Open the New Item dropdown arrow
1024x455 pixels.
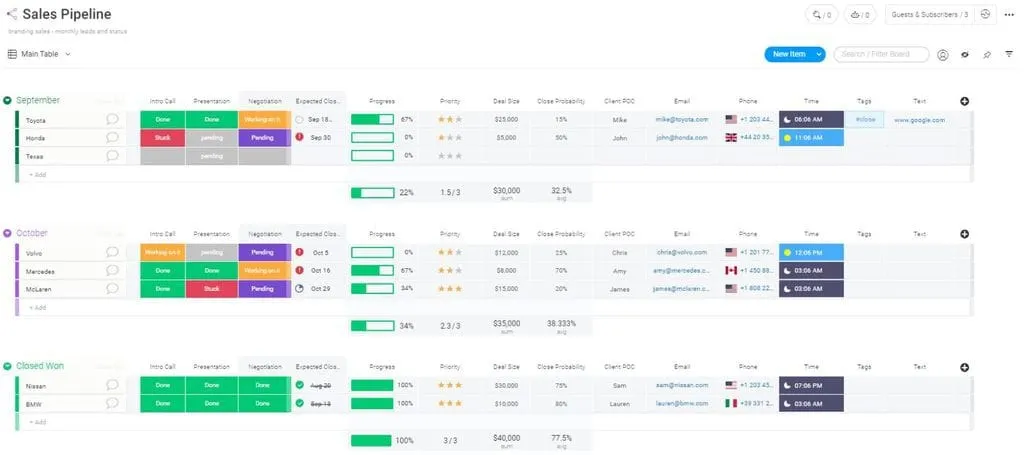click(x=818, y=54)
